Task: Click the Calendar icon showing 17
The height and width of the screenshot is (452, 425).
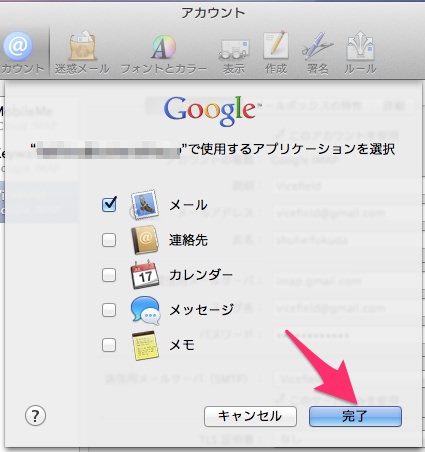Action: pyautogui.click(x=145, y=275)
